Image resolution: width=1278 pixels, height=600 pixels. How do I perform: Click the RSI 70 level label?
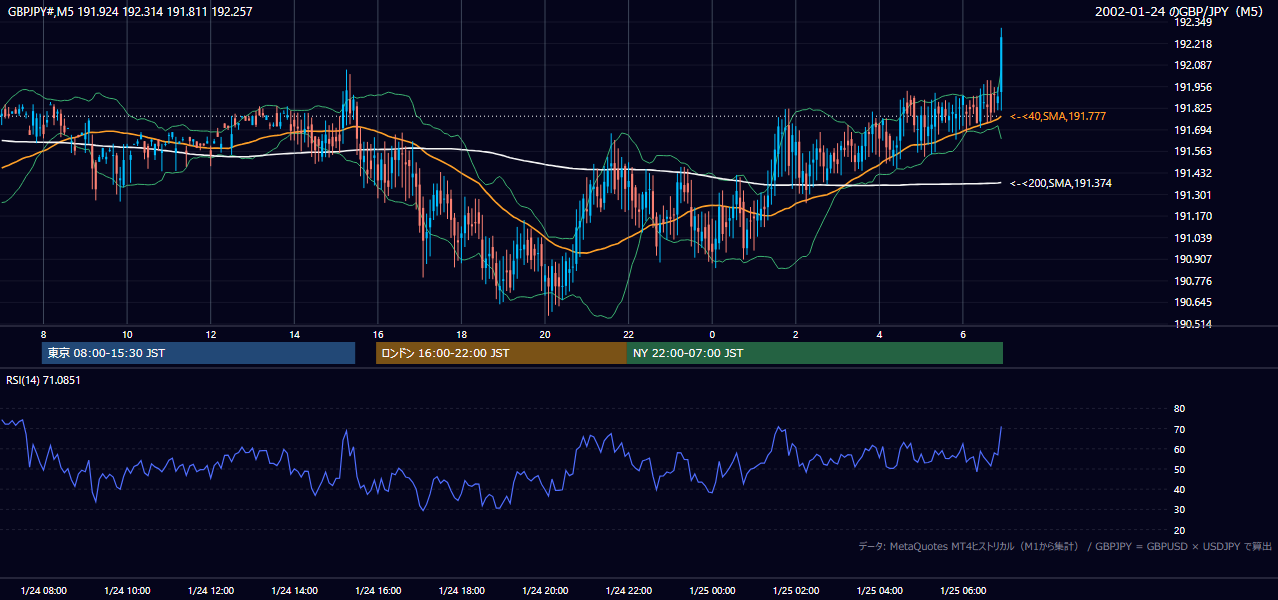tap(1179, 429)
